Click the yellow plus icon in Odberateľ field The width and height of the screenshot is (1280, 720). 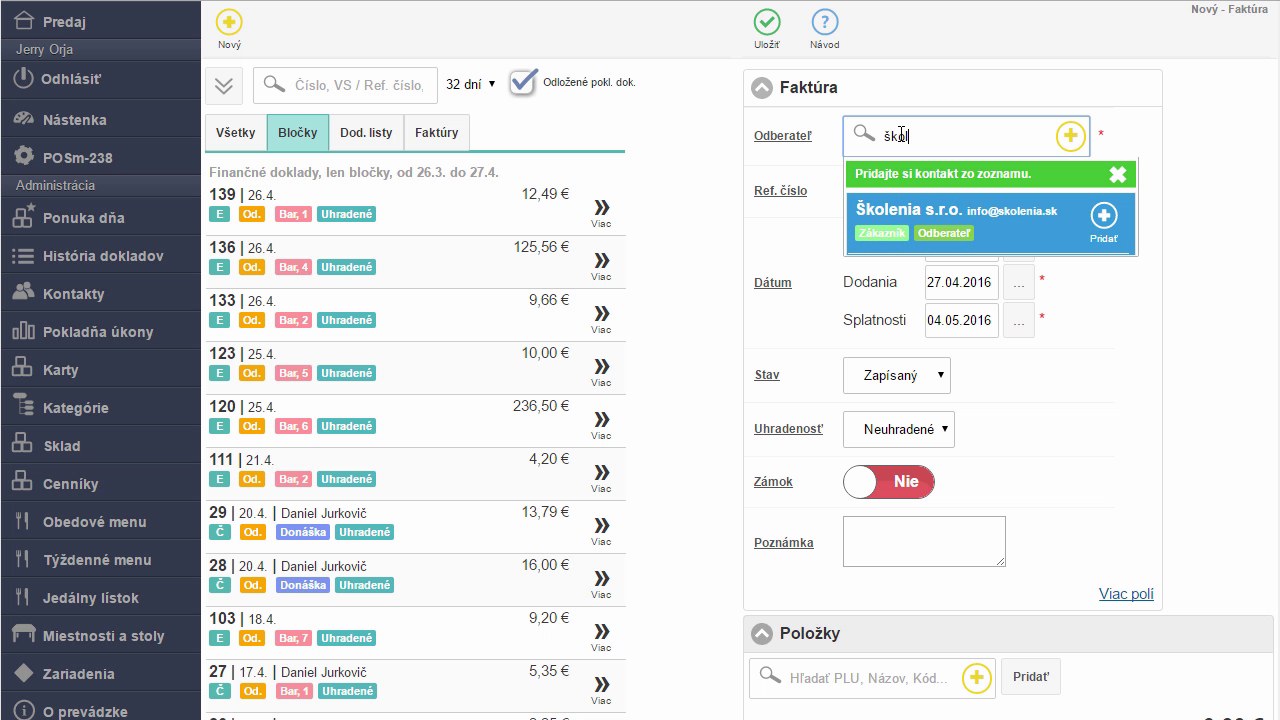[1070, 136]
